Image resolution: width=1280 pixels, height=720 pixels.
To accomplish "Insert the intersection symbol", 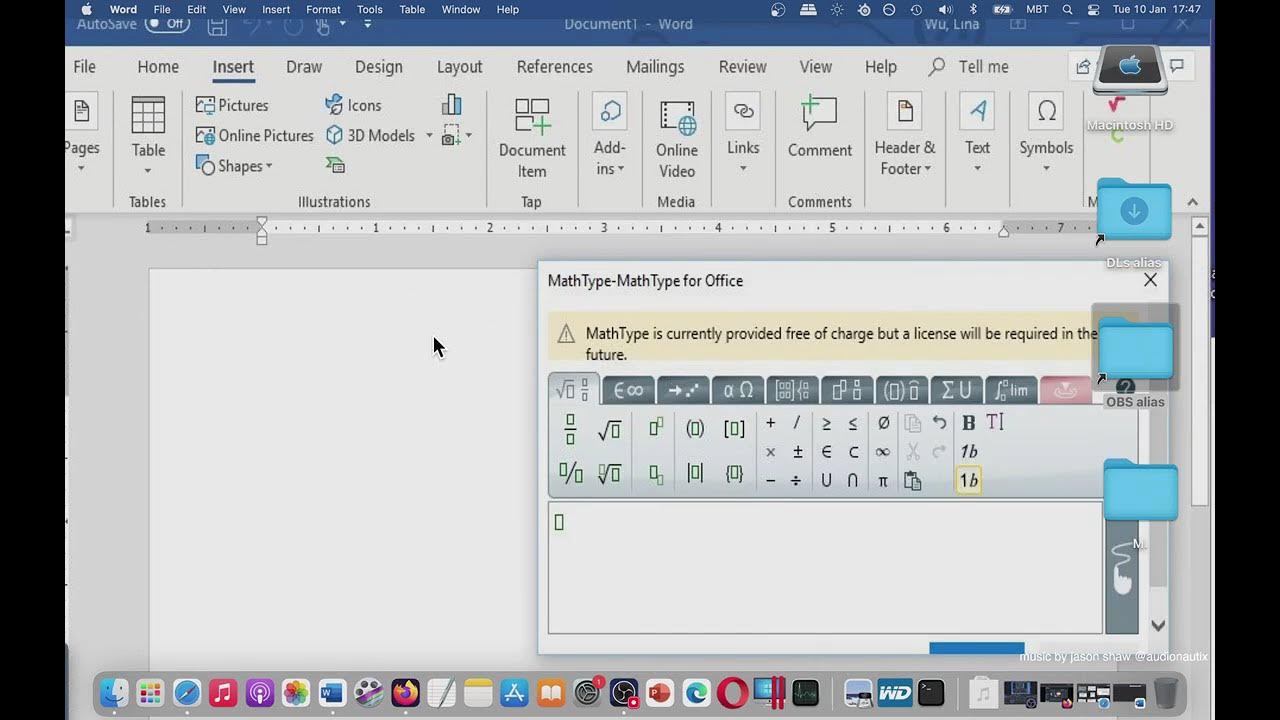I will (x=853, y=481).
